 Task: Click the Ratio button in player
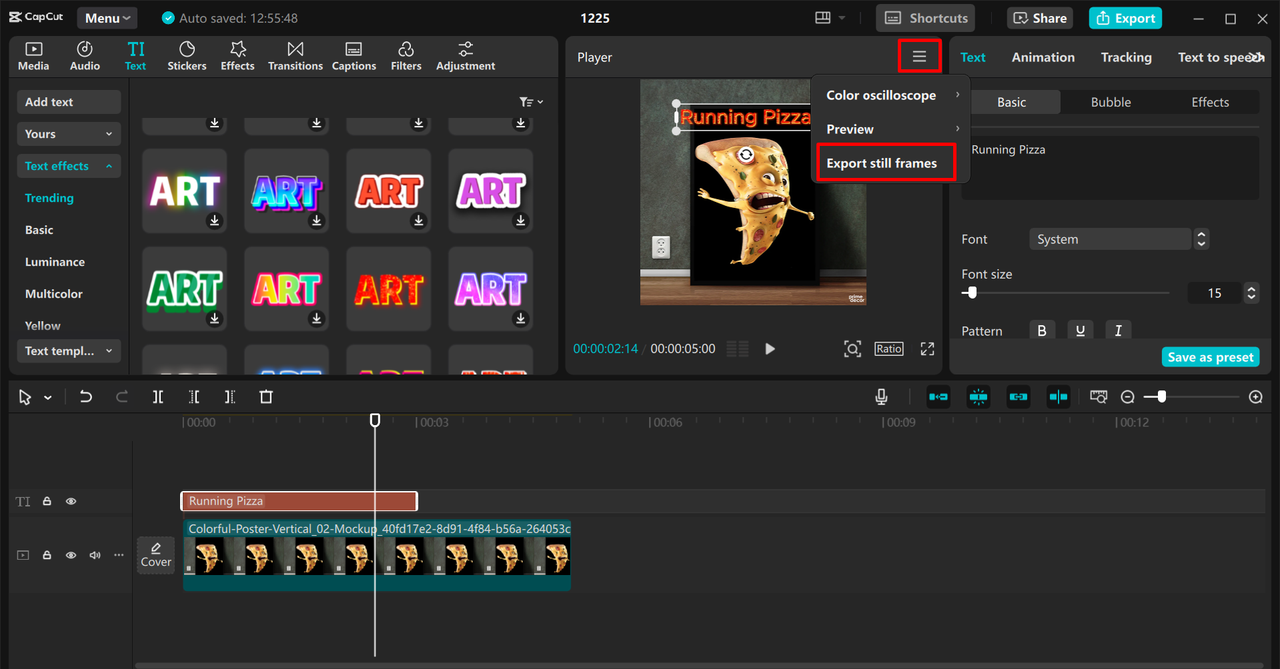(889, 349)
